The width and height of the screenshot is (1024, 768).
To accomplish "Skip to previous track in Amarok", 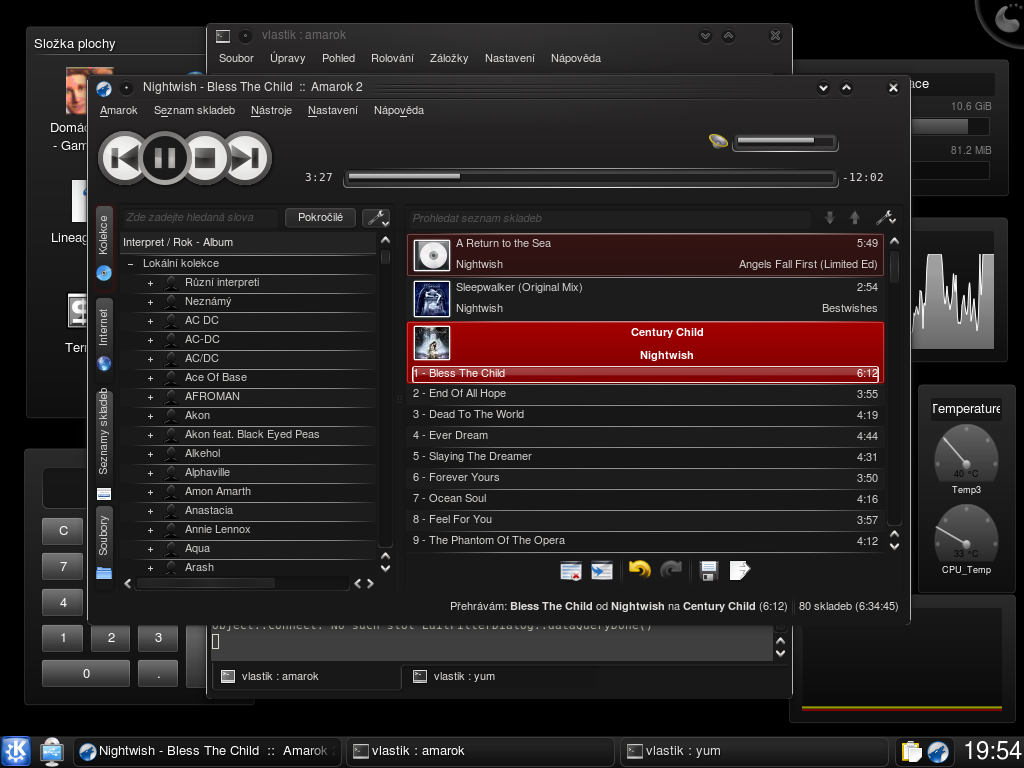I will click(x=121, y=158).
